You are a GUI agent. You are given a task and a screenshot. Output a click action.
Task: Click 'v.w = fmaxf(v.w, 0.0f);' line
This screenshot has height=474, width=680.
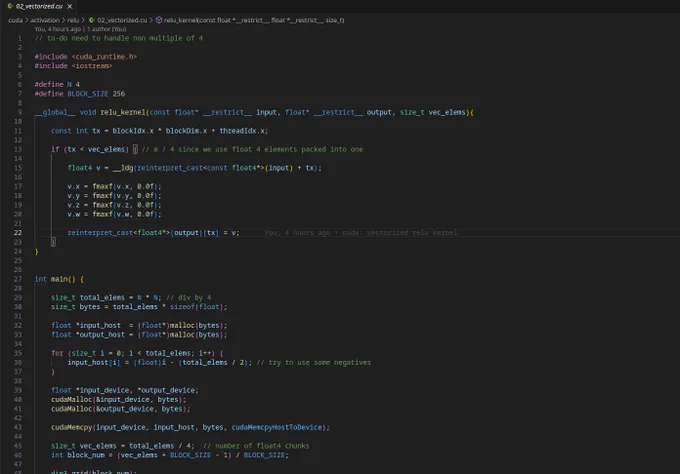[x=114, y=214]
